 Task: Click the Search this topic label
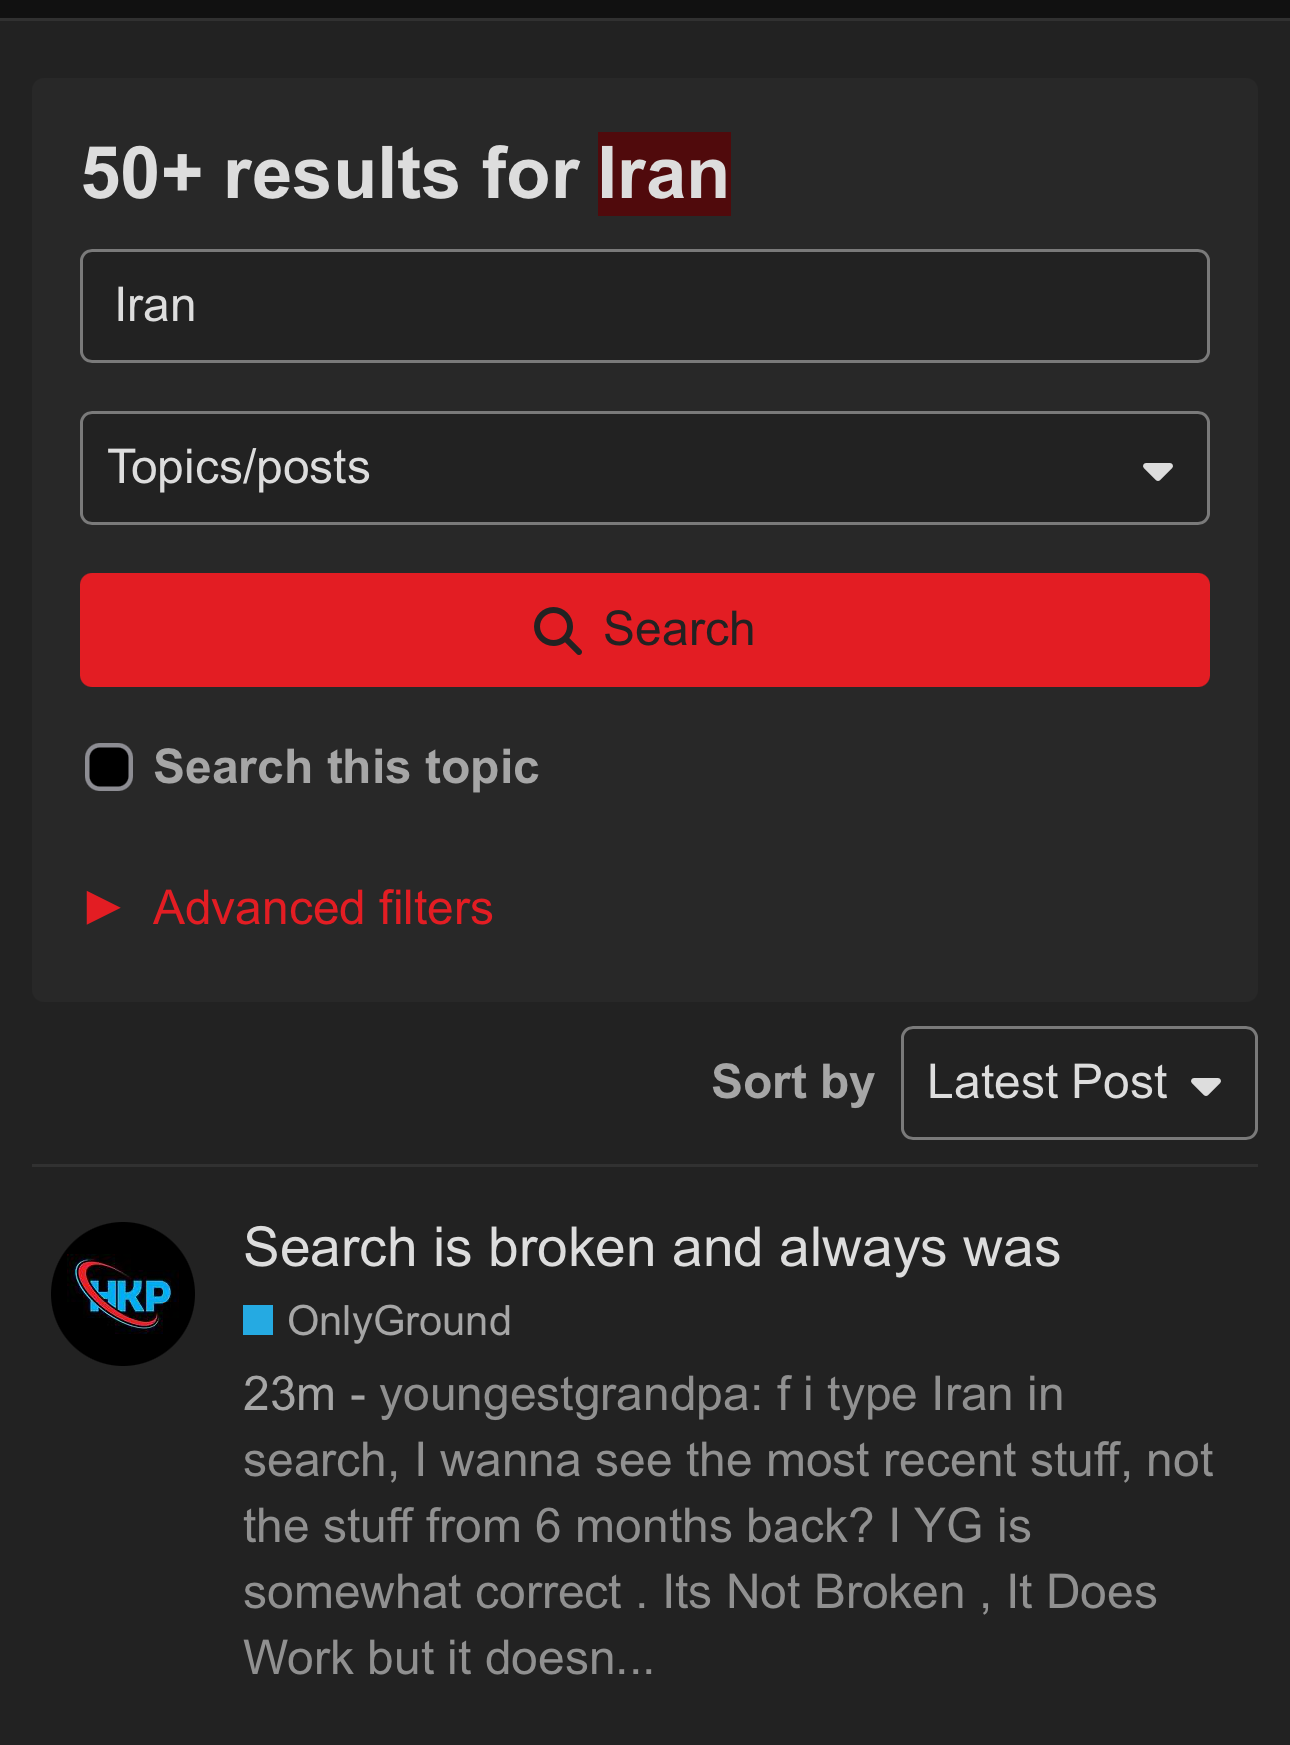[346, 767]
